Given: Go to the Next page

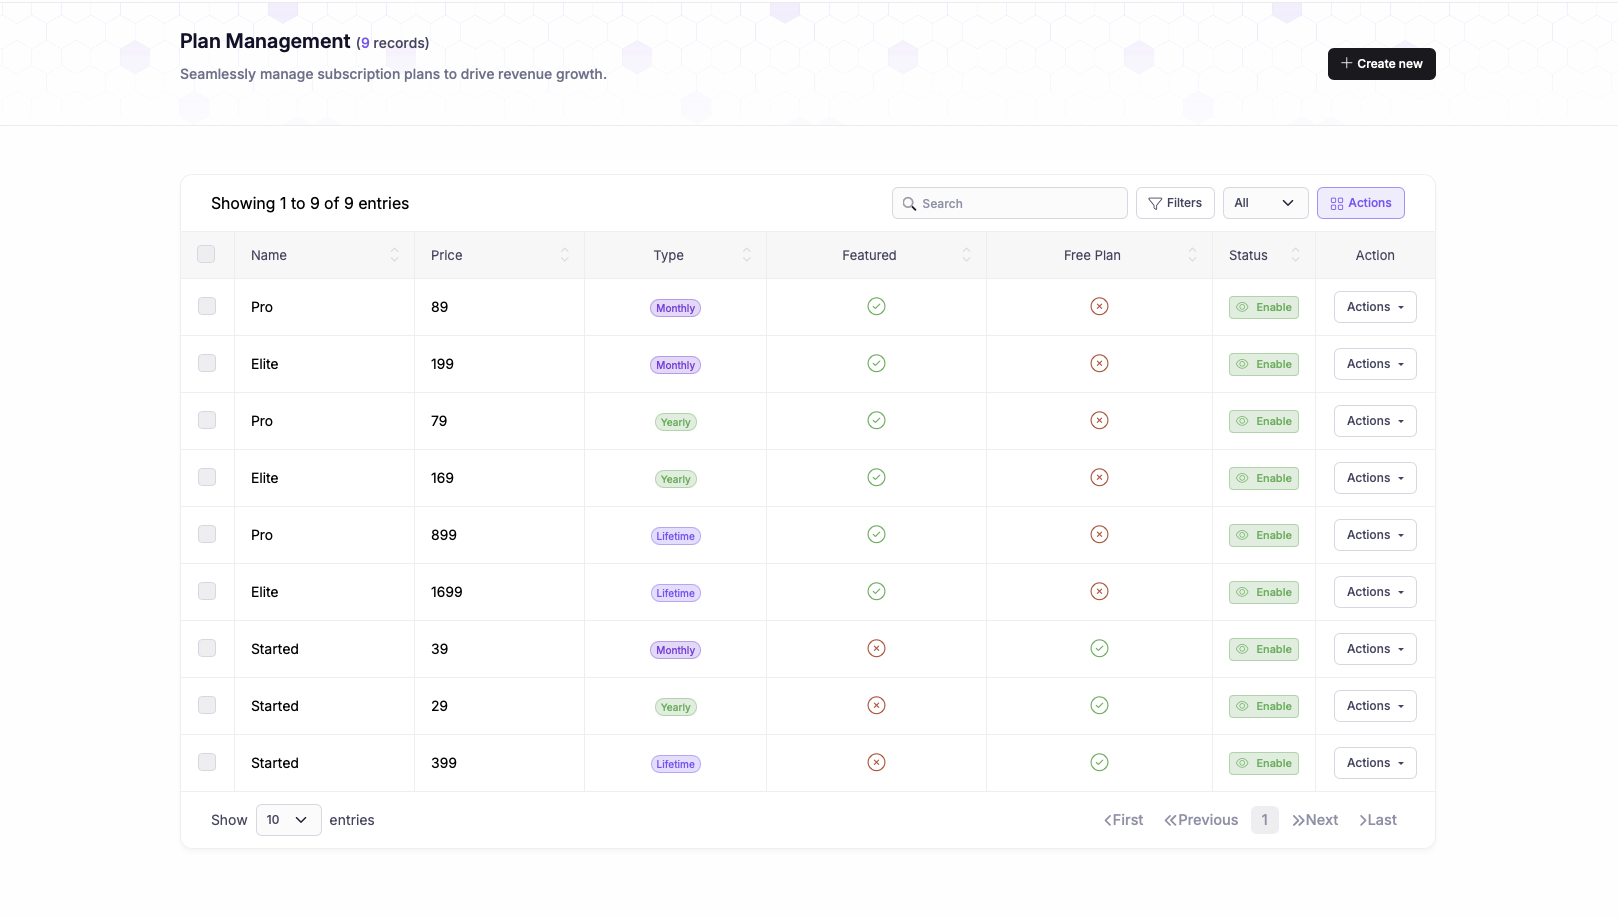Looking at the screenshot, I should pos(1314,820).
